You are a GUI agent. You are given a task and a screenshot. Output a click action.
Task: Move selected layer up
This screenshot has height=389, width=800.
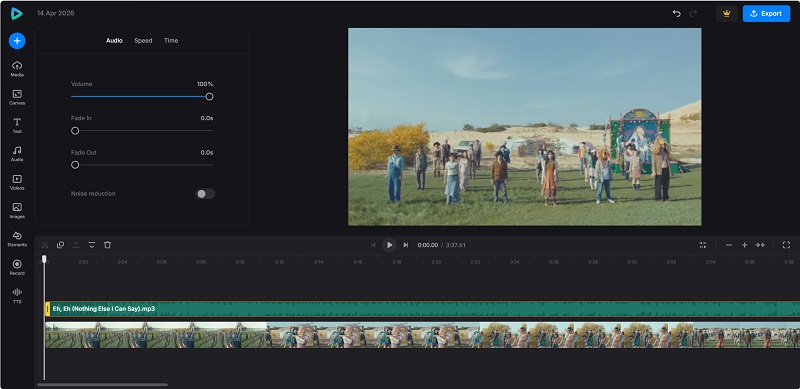point(76,245)
